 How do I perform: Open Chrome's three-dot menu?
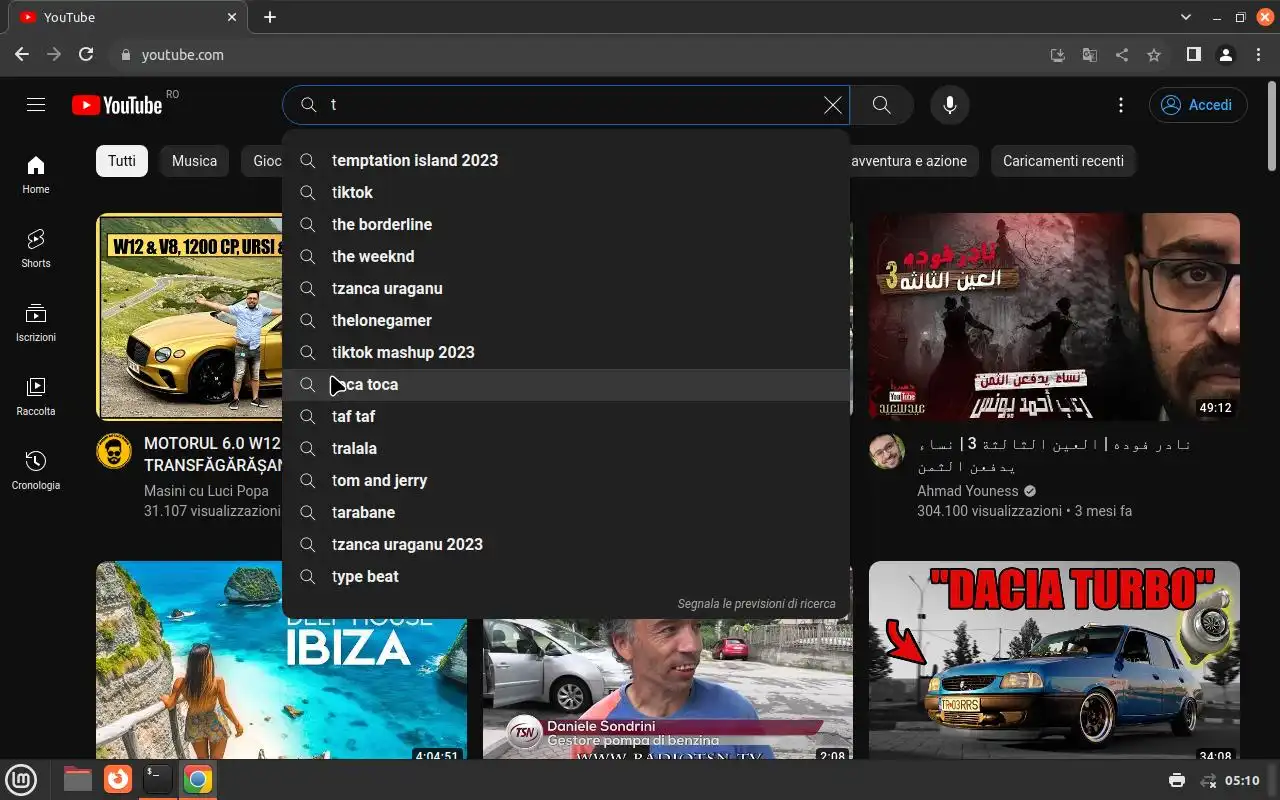coord(1257,55)
